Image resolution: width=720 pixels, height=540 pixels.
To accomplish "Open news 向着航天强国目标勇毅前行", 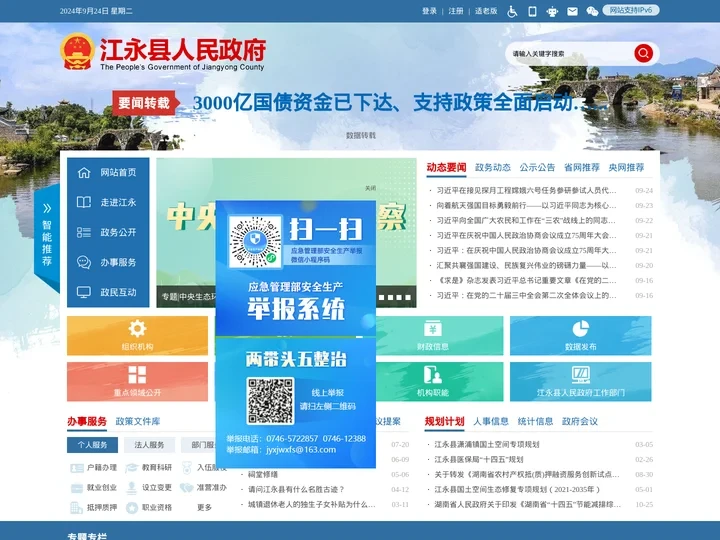I will coord(526,205).
